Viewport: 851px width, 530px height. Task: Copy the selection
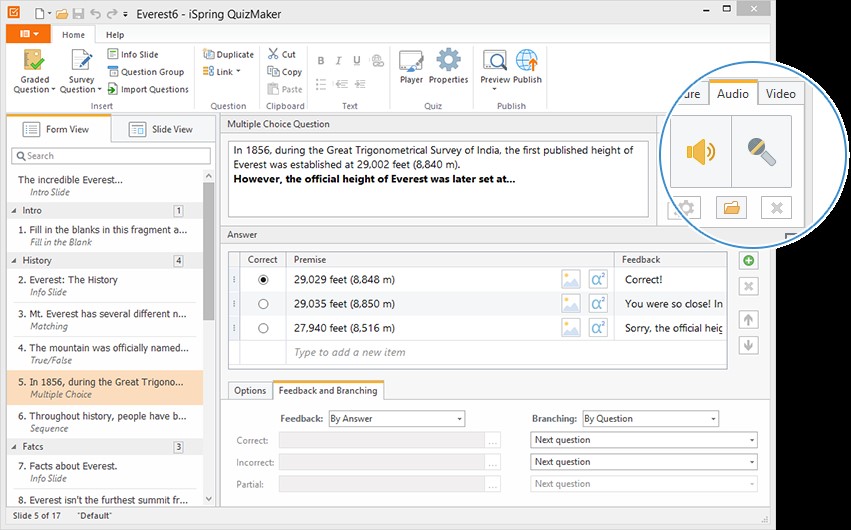click(x=284, y=72)
